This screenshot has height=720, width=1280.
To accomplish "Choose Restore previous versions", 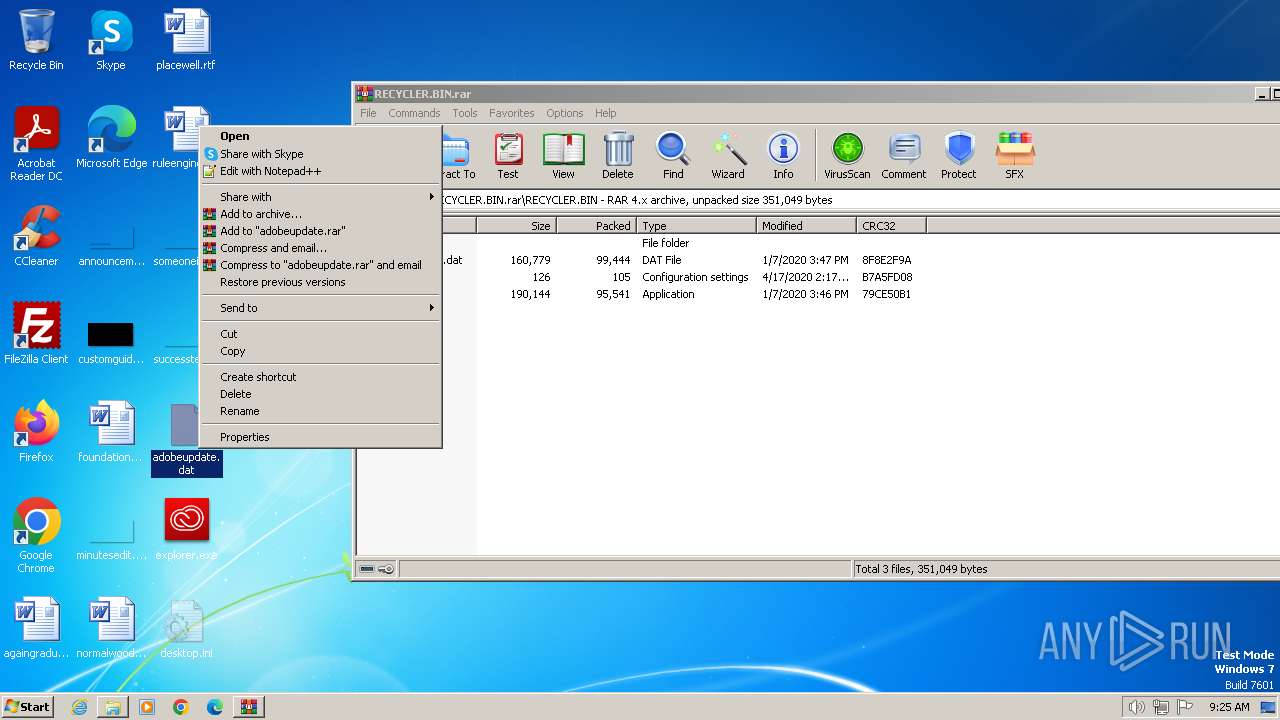I will 320,282.
